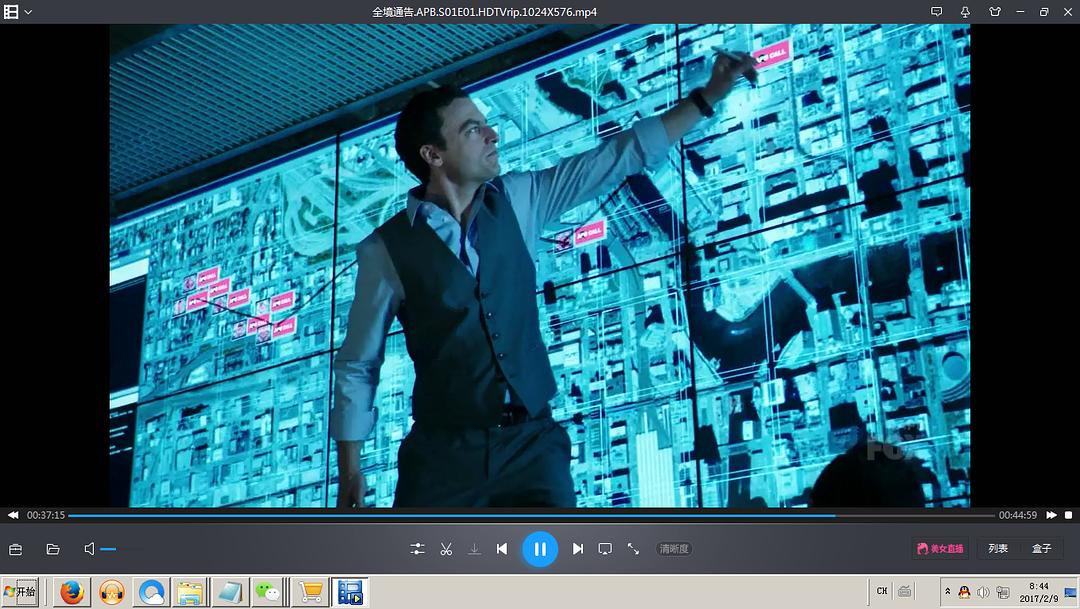The image size is (1080, 609).
Task: Open the 盒子 tab
Action: pyautogui.click(x=1042, y=549)
